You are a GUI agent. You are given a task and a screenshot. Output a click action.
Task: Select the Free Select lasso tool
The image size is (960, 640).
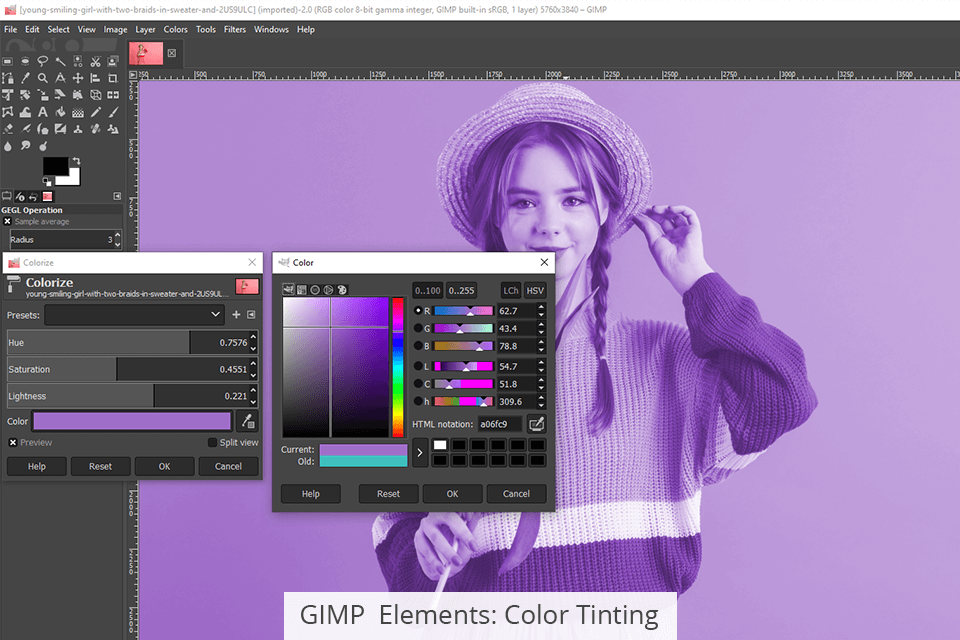(43, 61)
